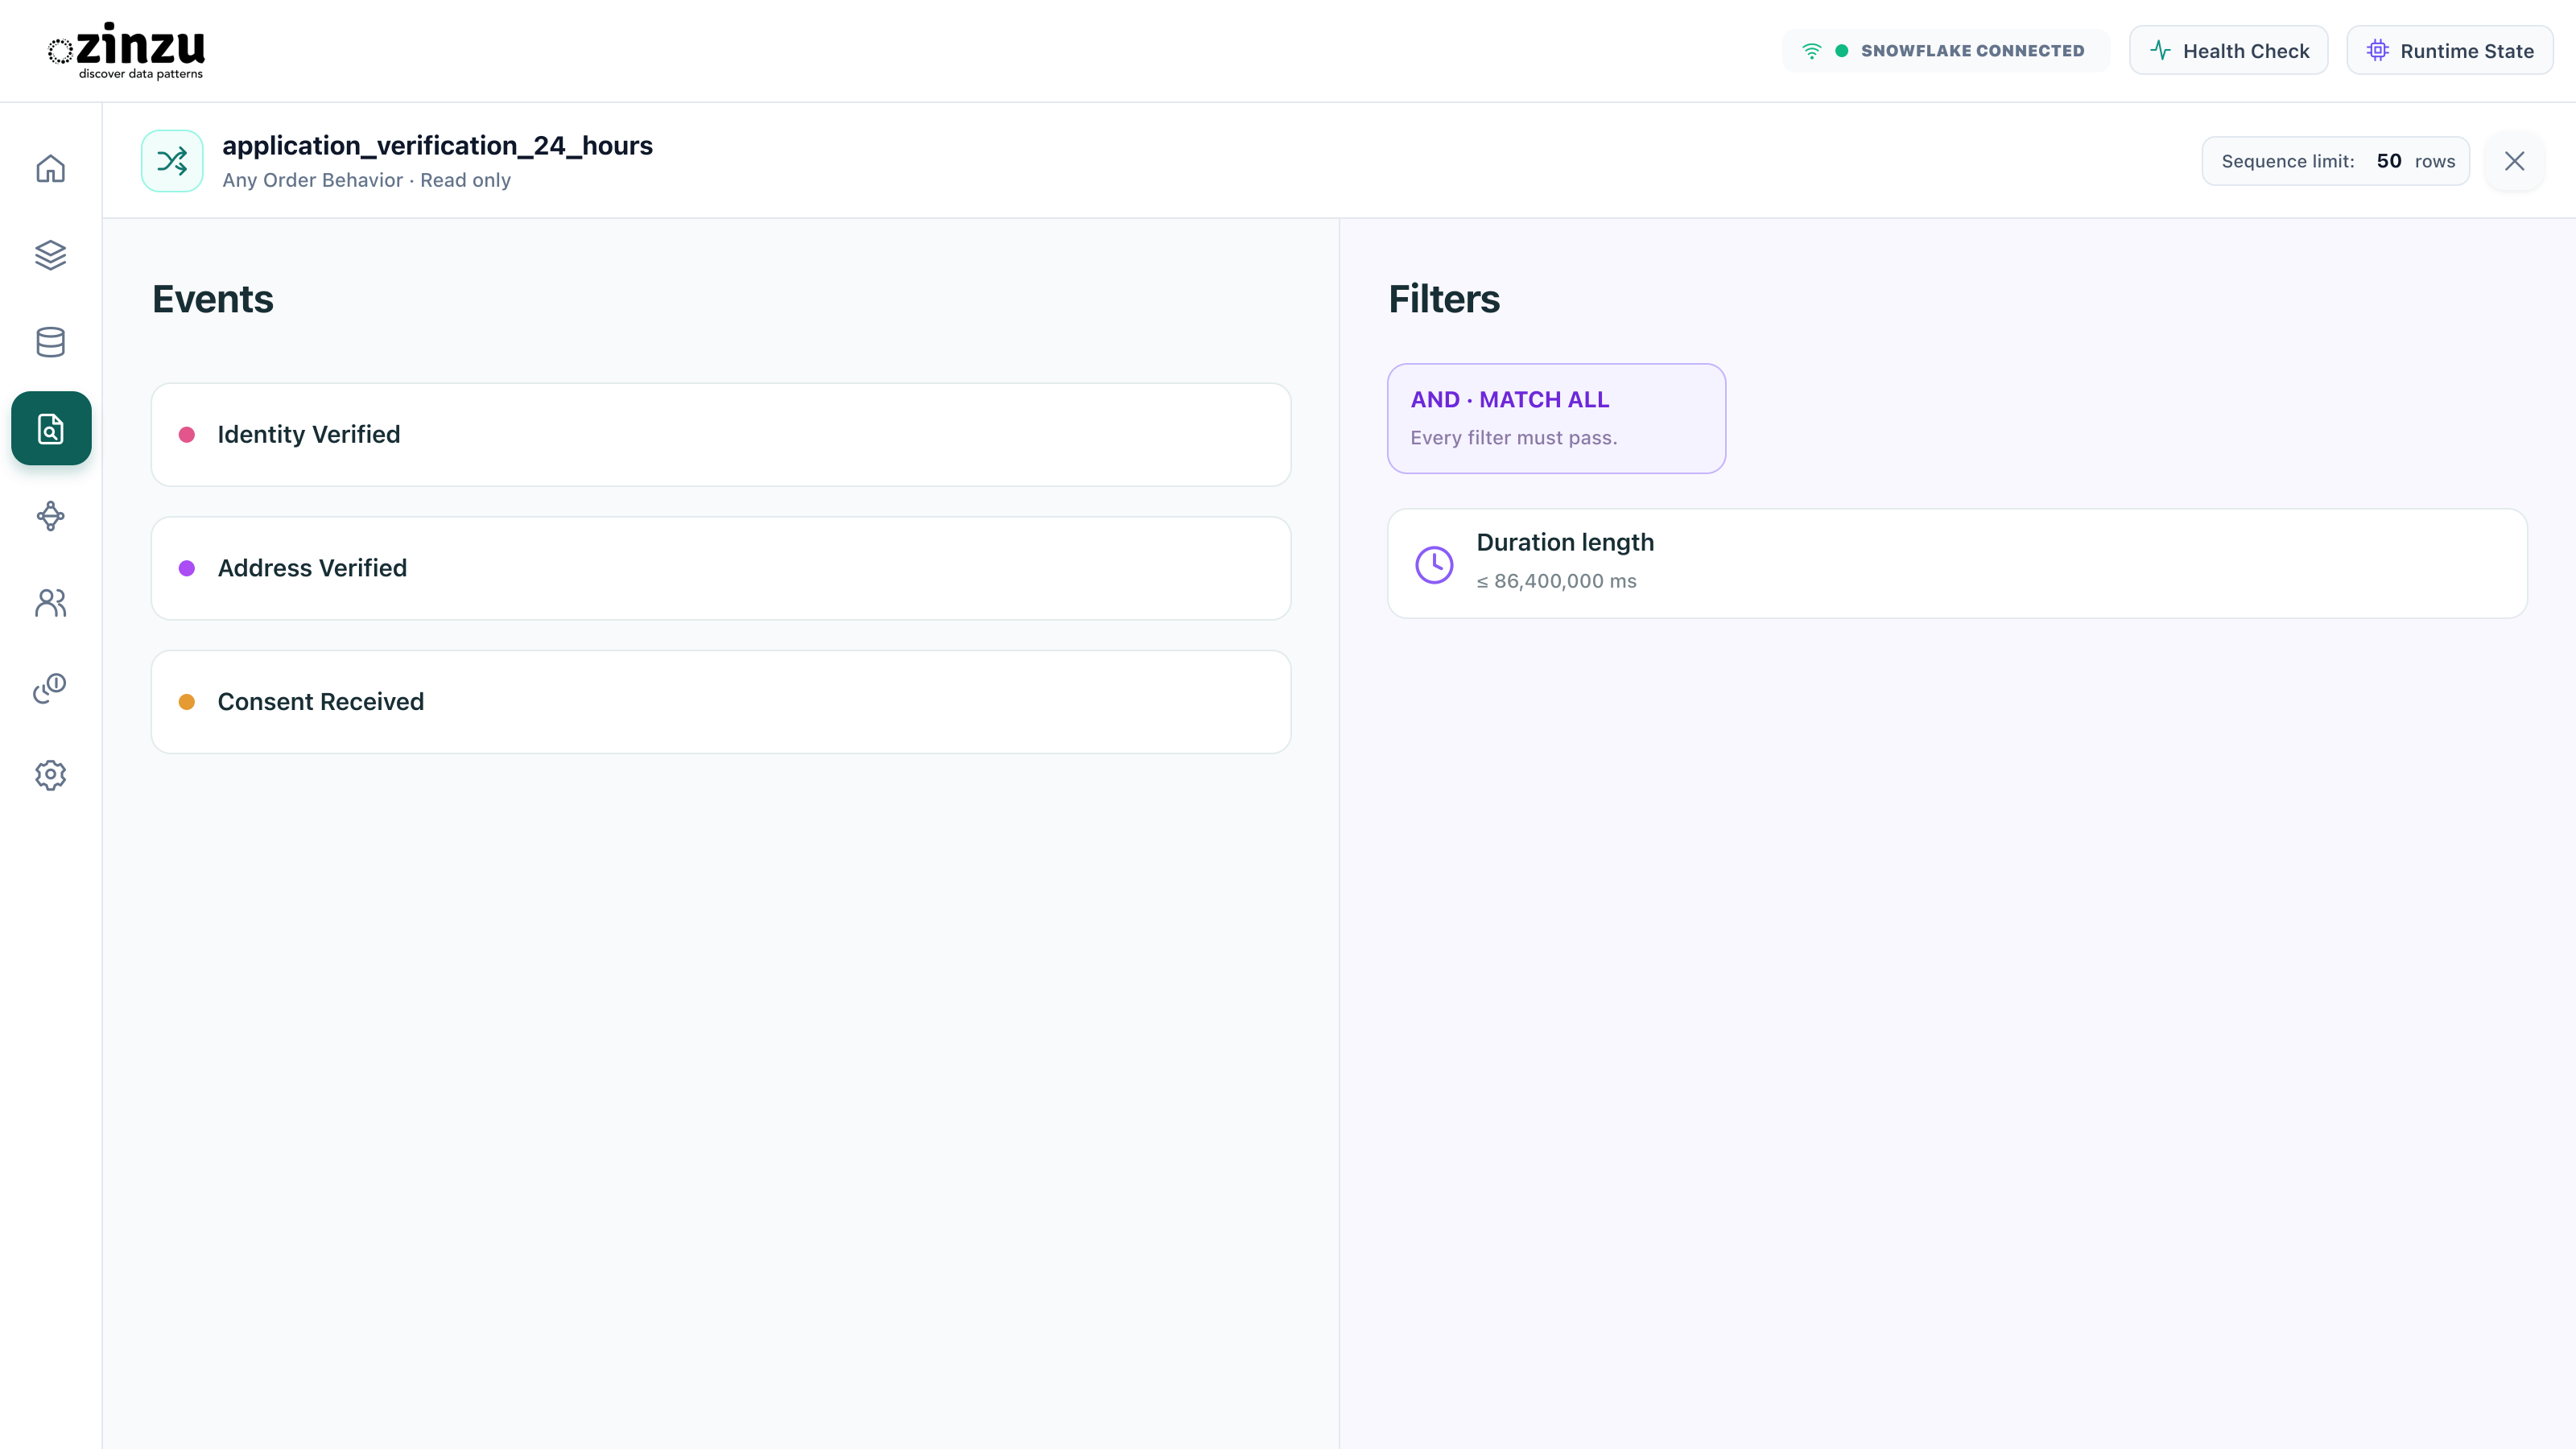Open Health Check
This screenshot has width=2576, height=1449.
(2228, 51)
